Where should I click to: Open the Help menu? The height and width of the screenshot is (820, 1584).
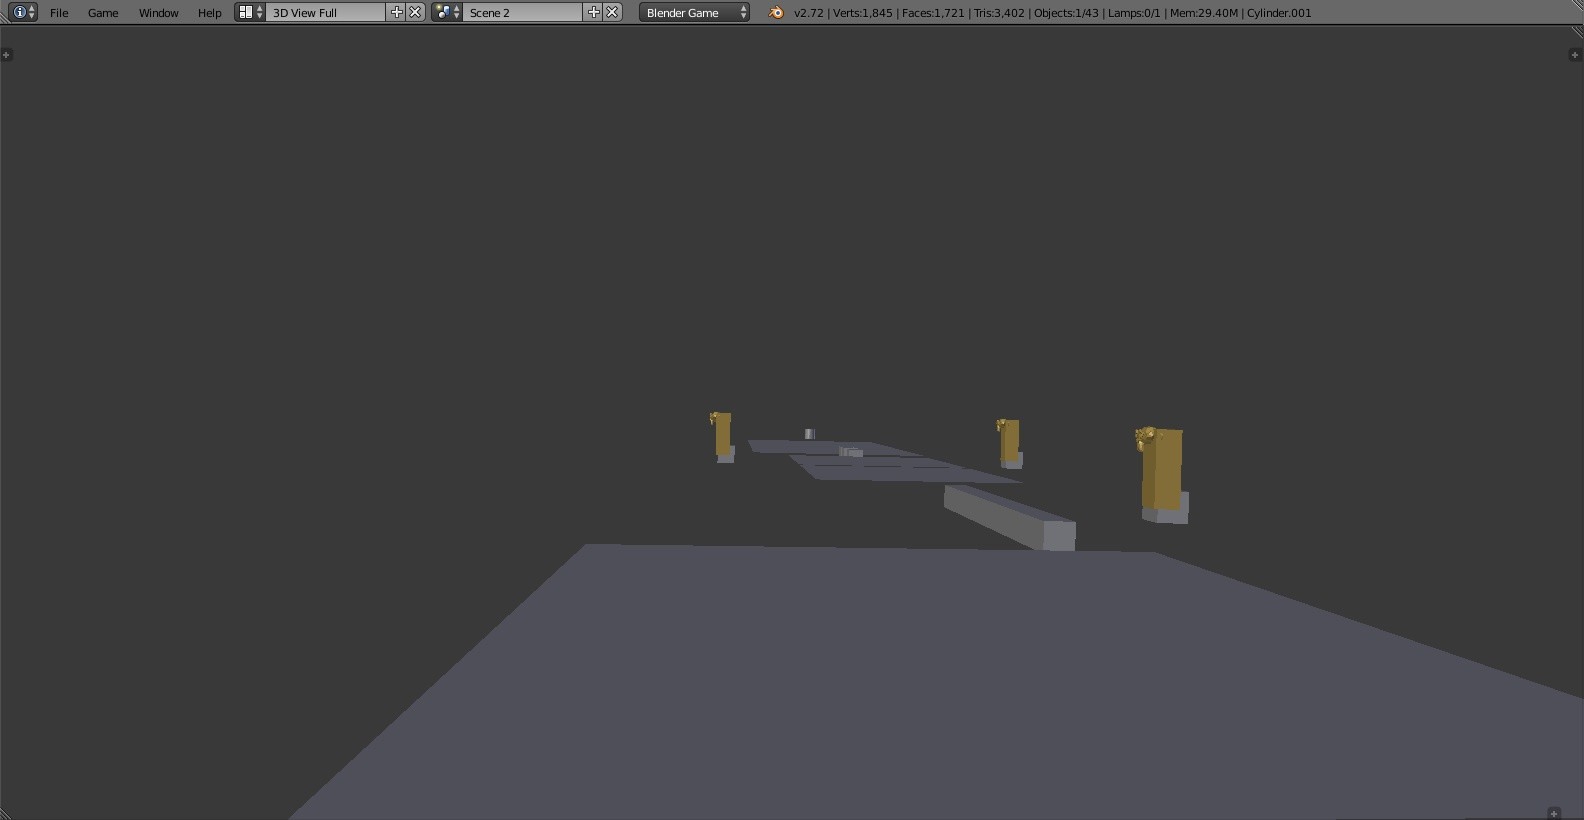(209, 13)
